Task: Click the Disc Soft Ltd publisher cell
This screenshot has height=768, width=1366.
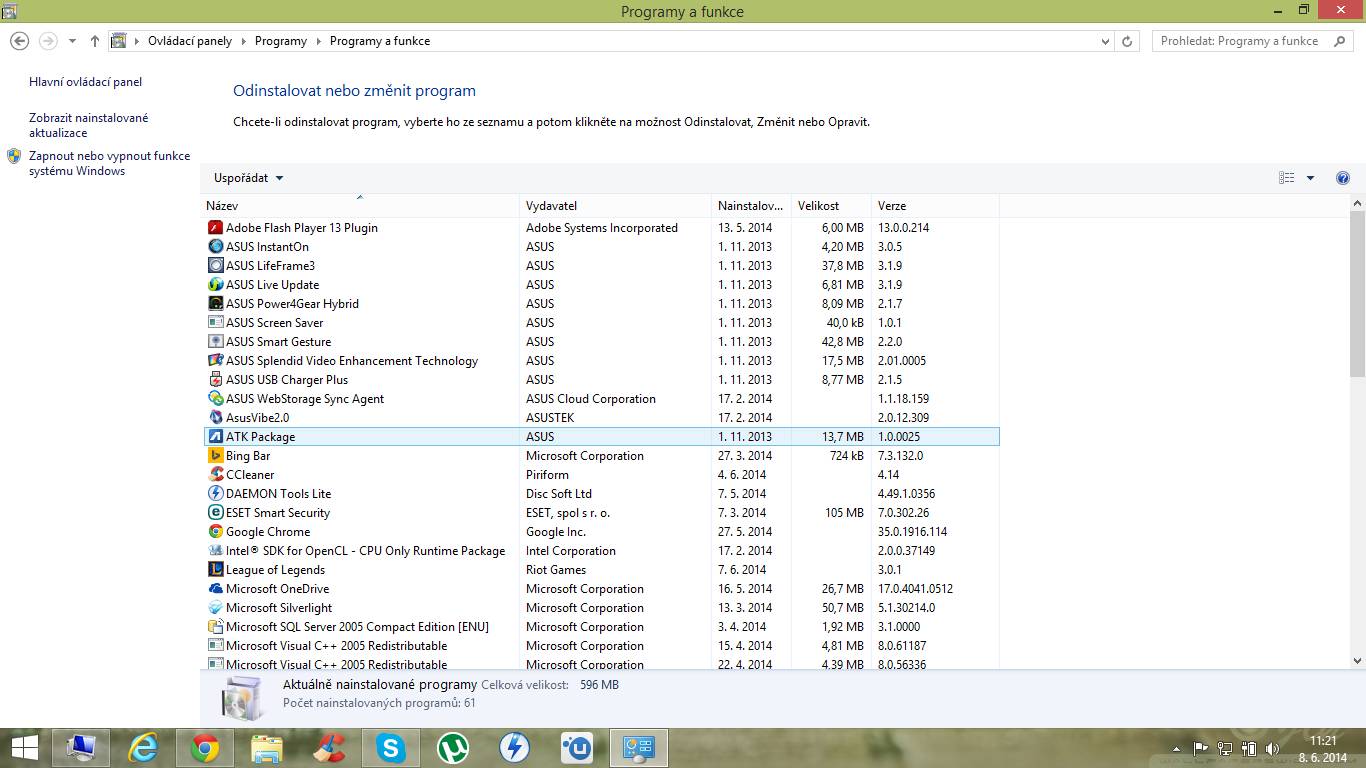Action: (x=559, y=494)
